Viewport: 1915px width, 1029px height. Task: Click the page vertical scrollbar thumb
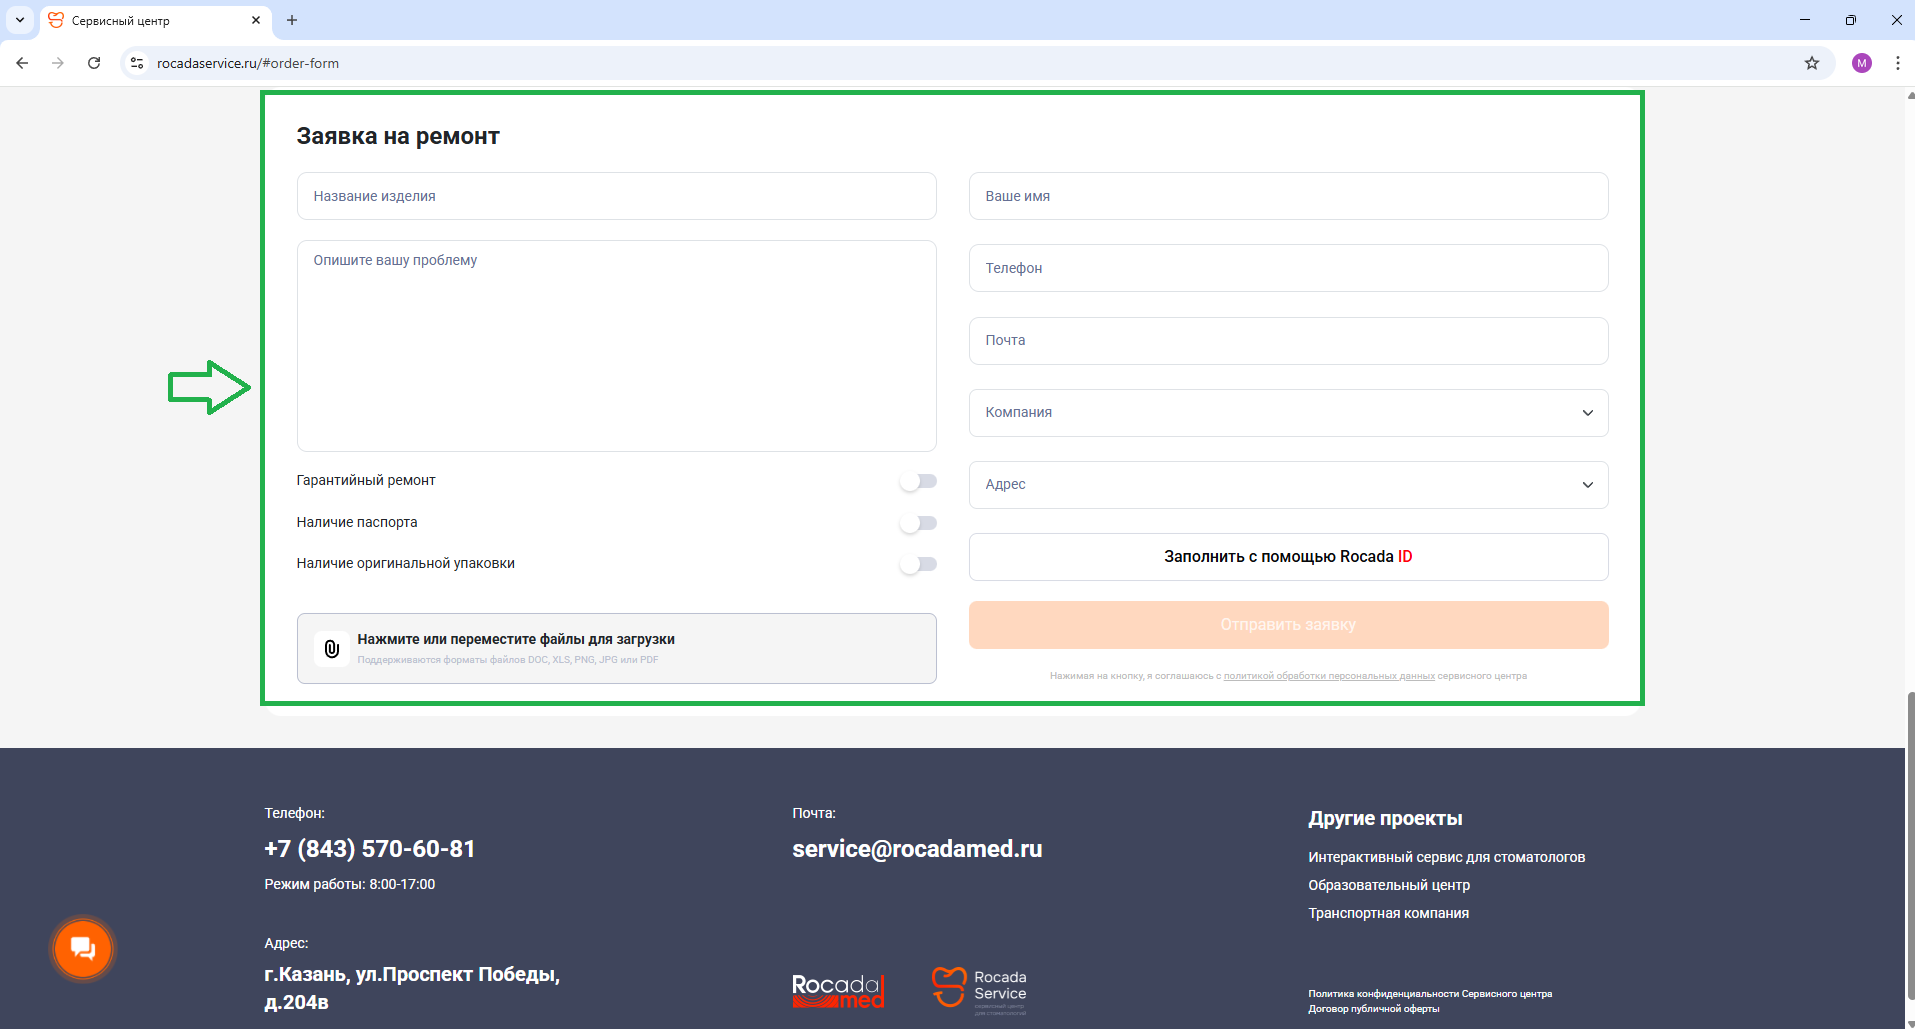(1910, 845)
